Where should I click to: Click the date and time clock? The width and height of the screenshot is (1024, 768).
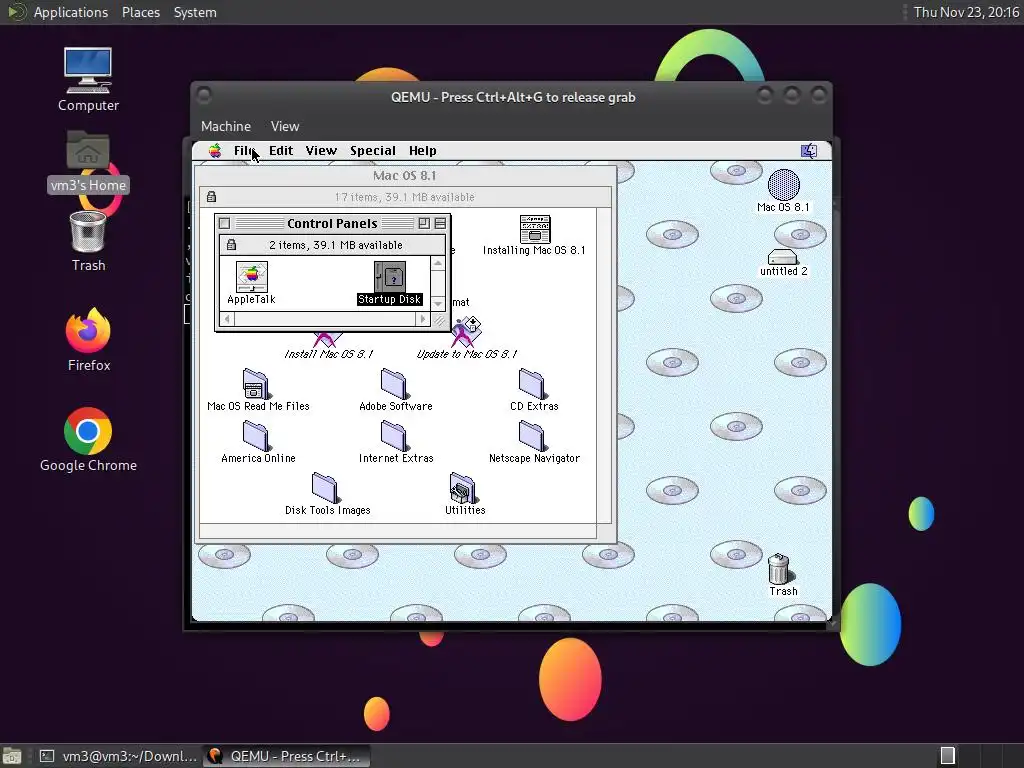[966, 12]
